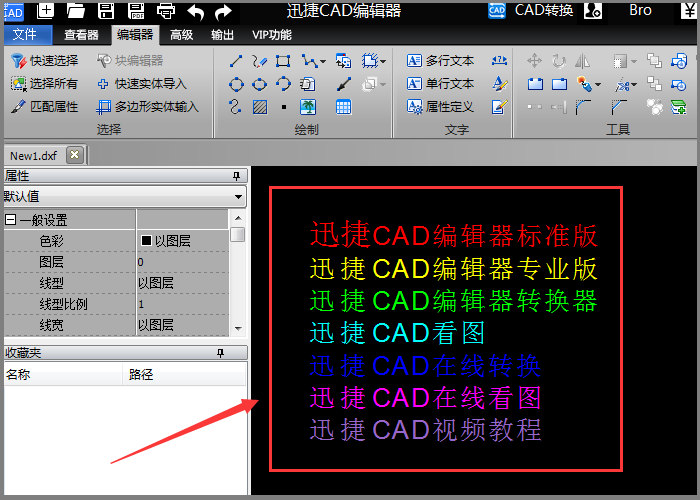Image resolution: width=700 pixels, height=500 pixels.
Task: Switch to the 编辑器 tab
Action: 135,35
